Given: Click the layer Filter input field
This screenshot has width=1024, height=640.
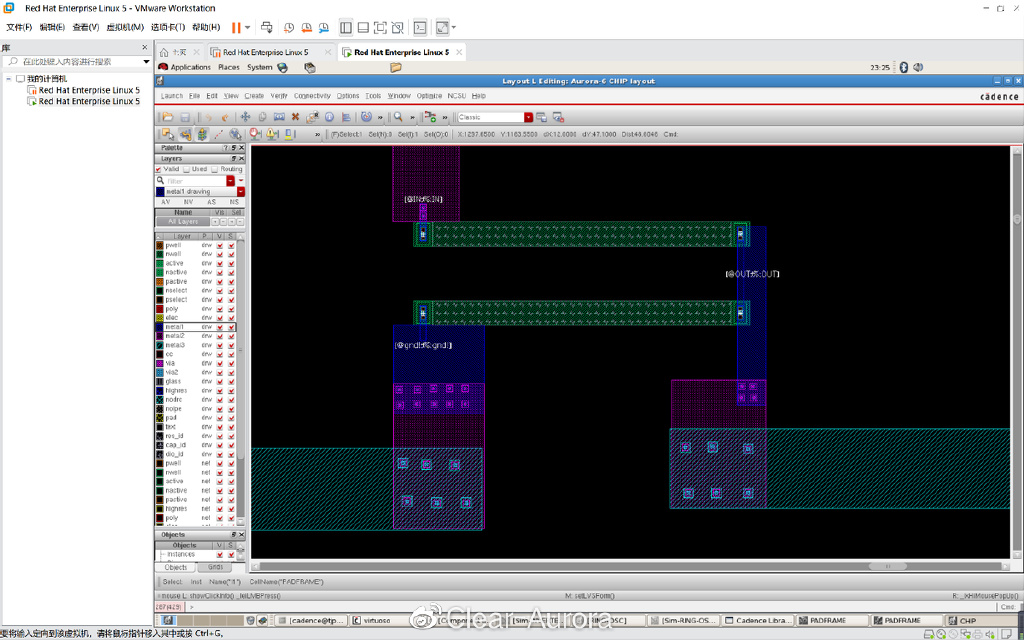Looking at the screenshot, I should [195, 181].
